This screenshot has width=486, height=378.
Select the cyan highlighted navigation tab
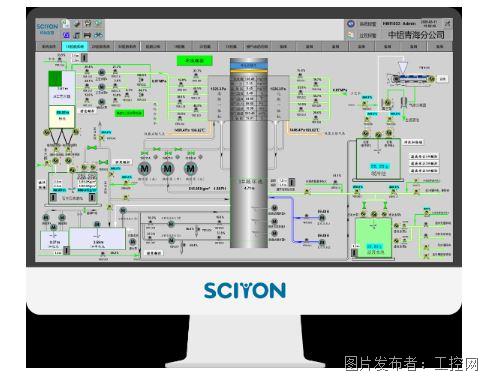tap(75, 46)
